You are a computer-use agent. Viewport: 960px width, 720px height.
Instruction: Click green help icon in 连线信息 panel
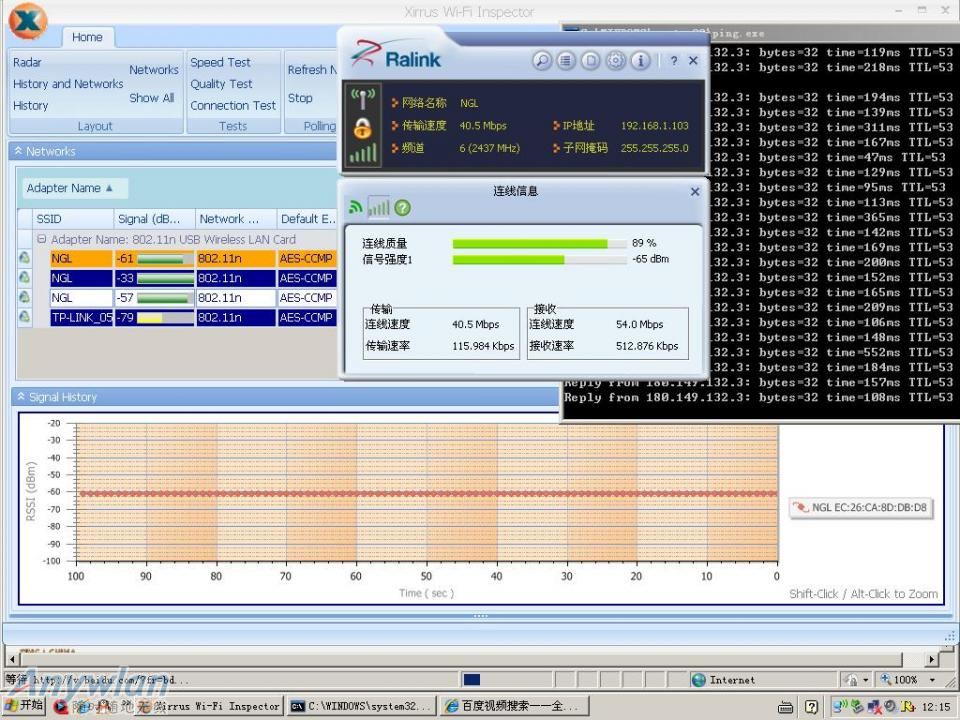coord(402,208)
